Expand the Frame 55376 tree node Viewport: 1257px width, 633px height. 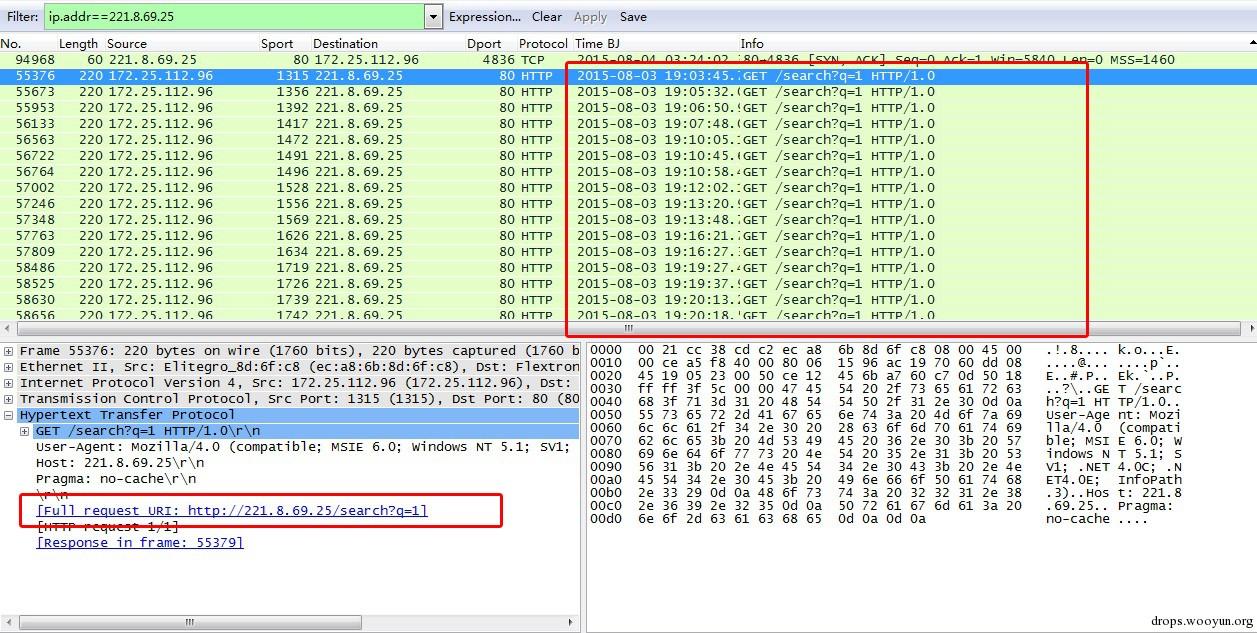point(9,351)
